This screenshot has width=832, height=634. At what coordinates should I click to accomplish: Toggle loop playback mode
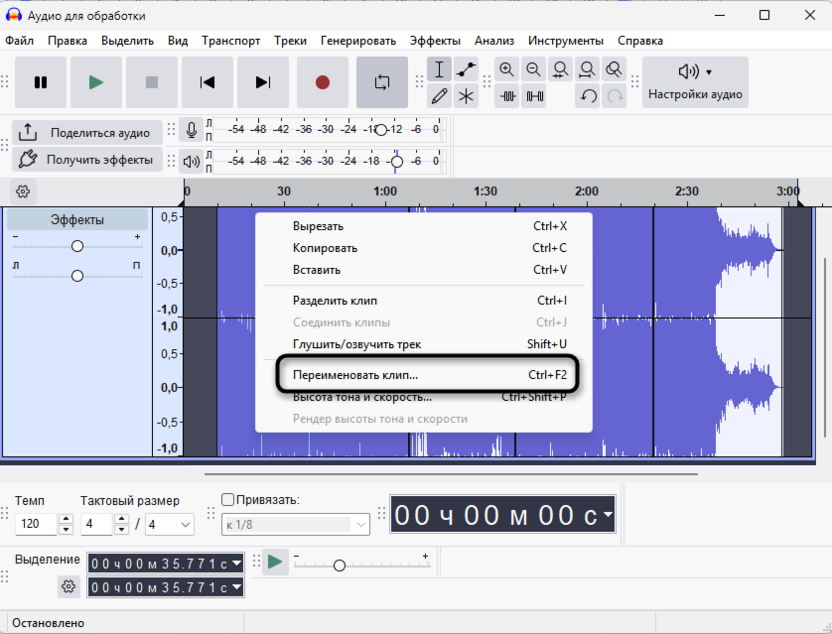[x=382, y=83]
